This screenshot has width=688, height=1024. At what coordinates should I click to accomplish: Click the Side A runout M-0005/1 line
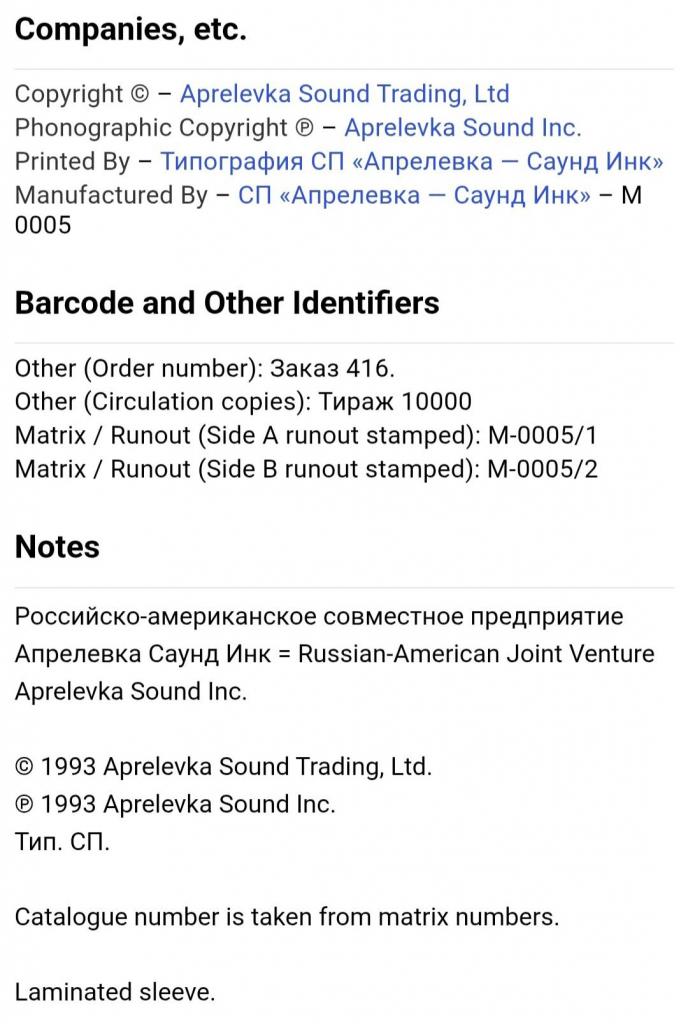pos(306,436)
